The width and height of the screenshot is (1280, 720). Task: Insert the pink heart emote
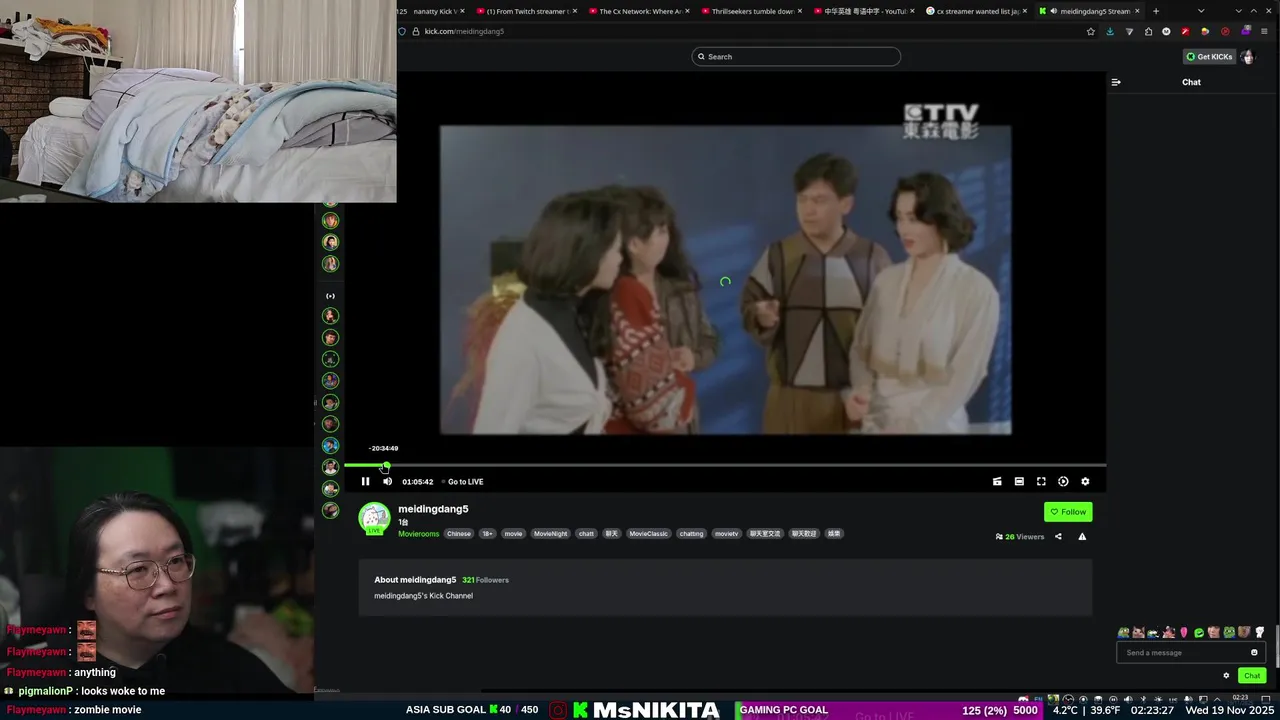click(x=1184, y=632)
